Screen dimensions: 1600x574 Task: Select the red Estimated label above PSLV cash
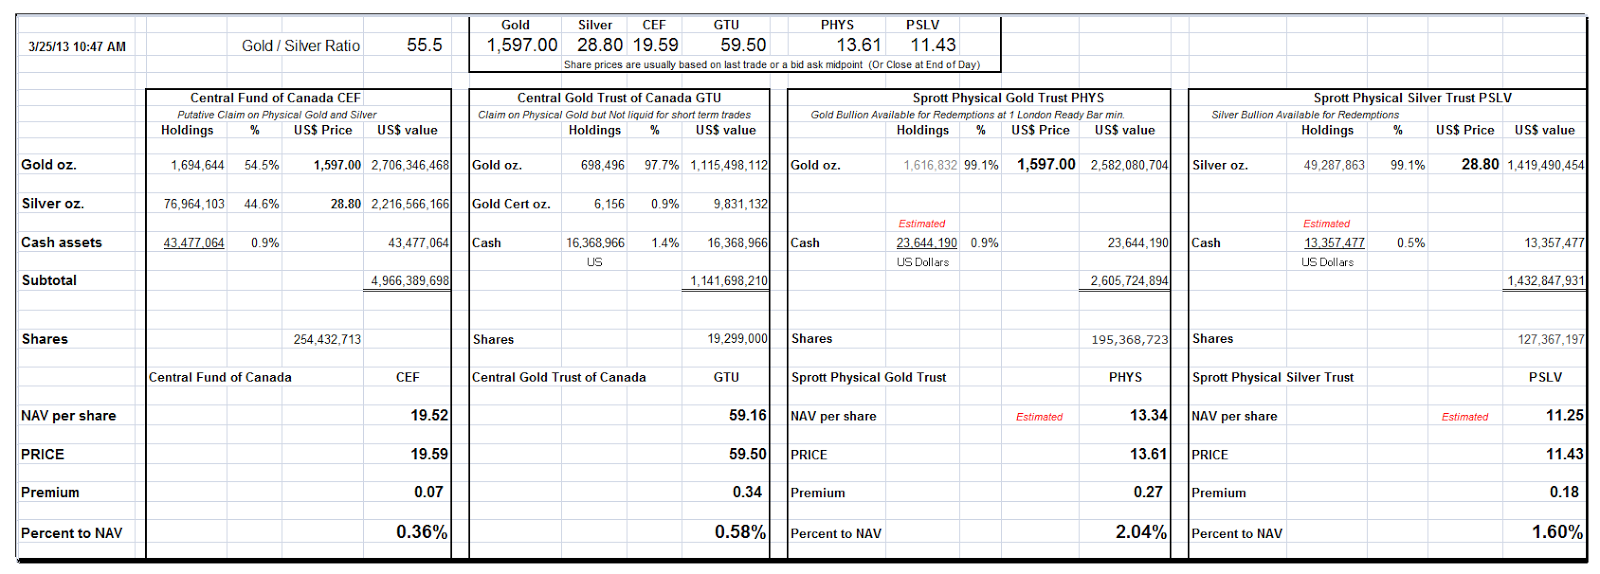click(1326, 224)
